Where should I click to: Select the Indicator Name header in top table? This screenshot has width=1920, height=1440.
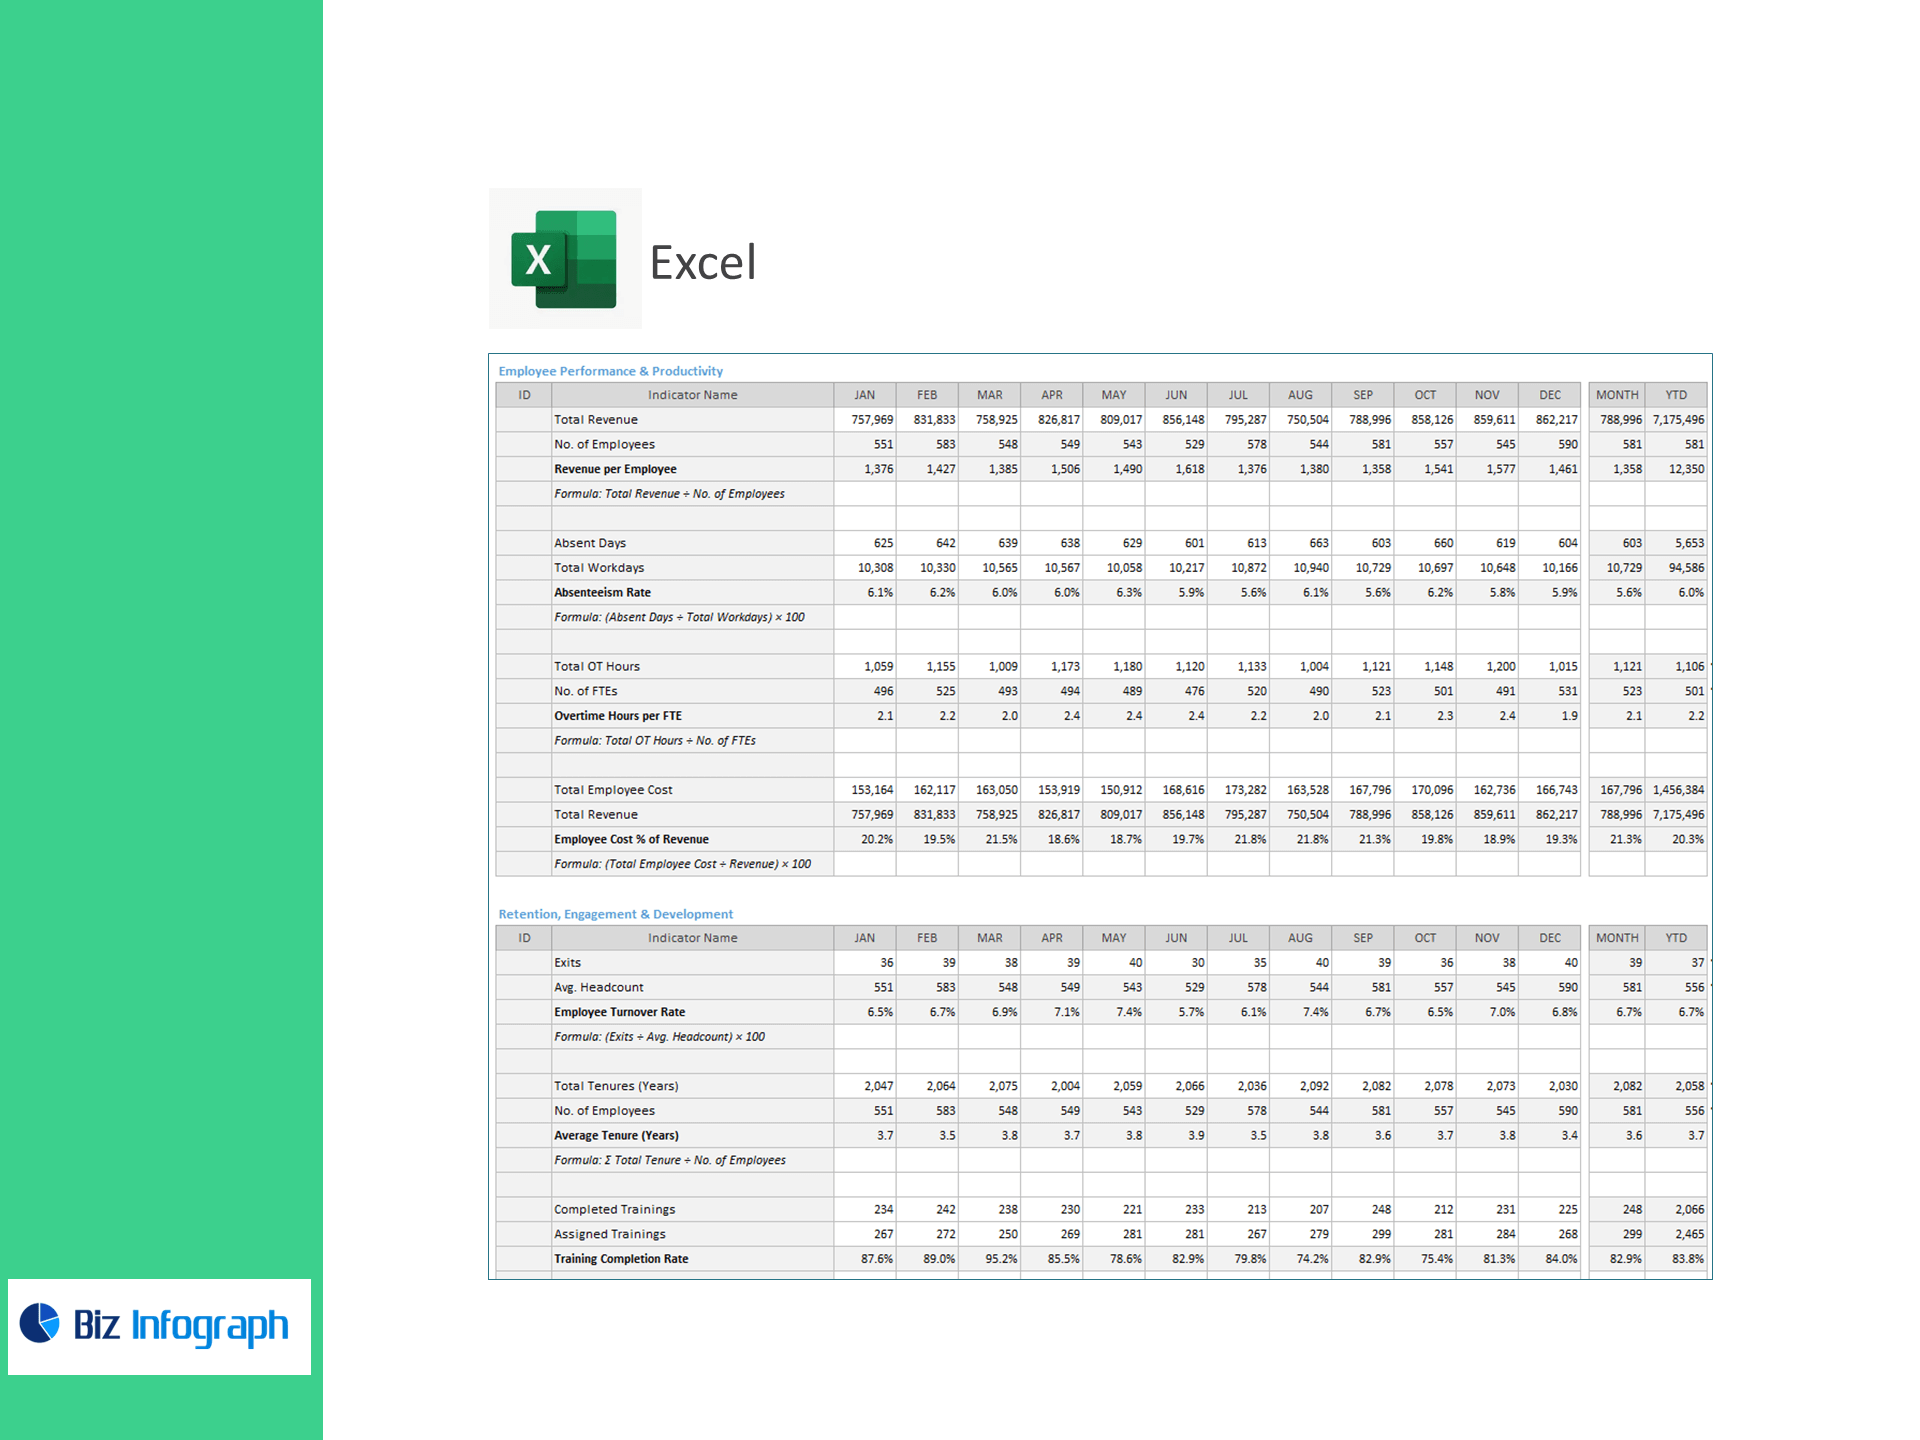pyautogui.click(x=692, y=395)
